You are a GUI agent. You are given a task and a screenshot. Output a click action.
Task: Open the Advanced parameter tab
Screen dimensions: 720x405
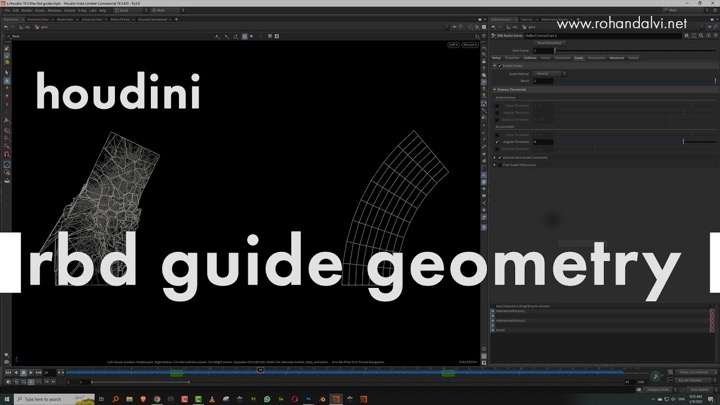tap(616, 58)
